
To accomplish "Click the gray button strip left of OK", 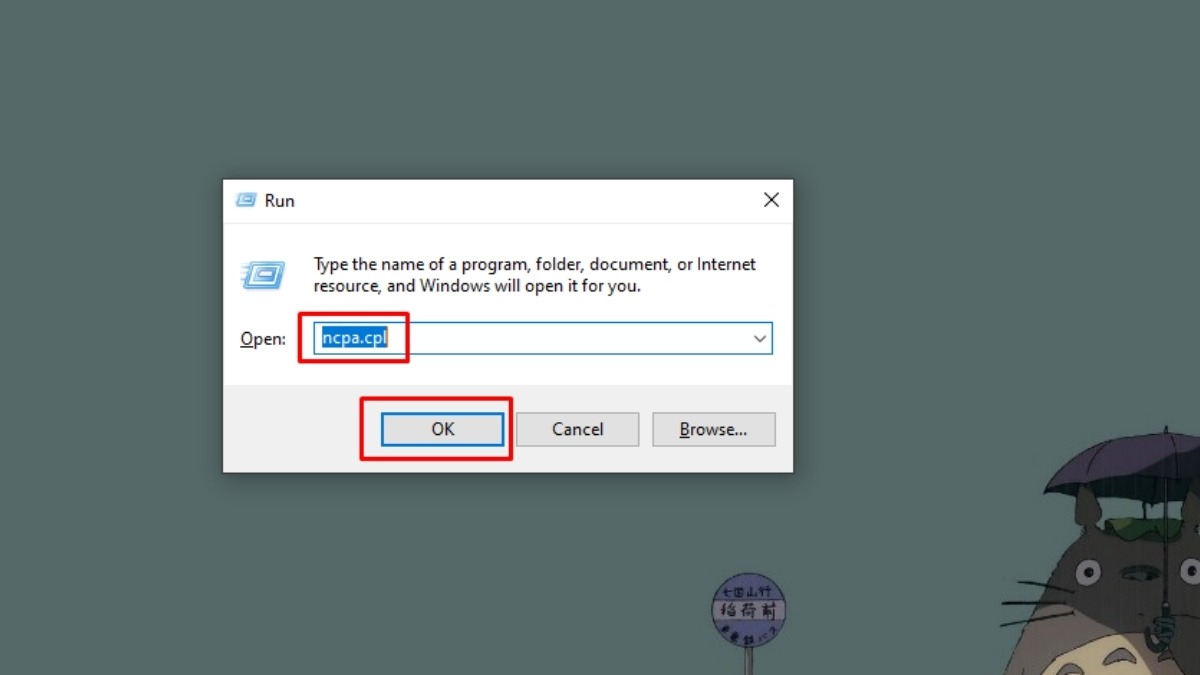I will click(300, 429).
